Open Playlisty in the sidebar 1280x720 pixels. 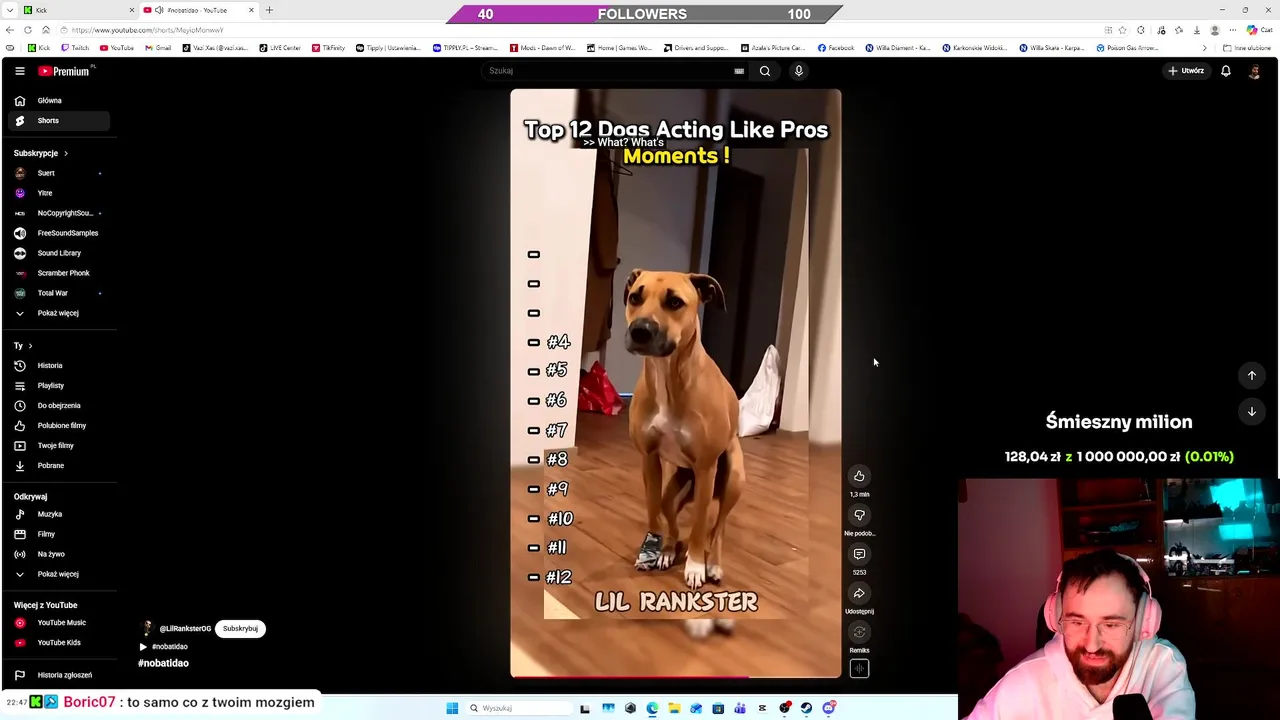click(x=58, y=385)
